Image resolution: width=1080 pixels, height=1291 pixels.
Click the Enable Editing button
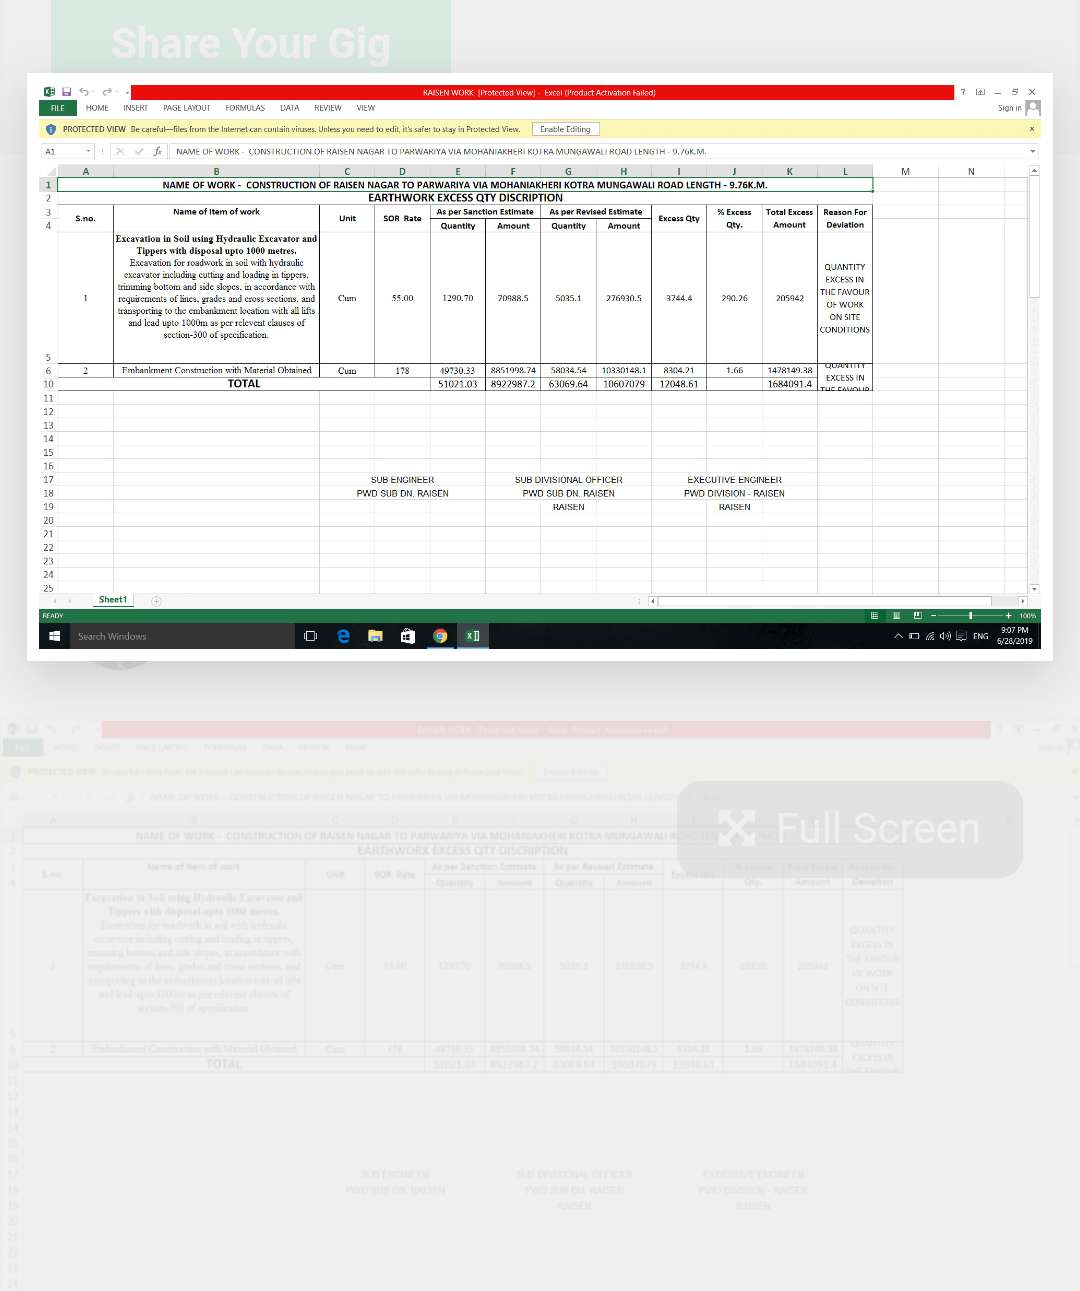click(565, 129)
